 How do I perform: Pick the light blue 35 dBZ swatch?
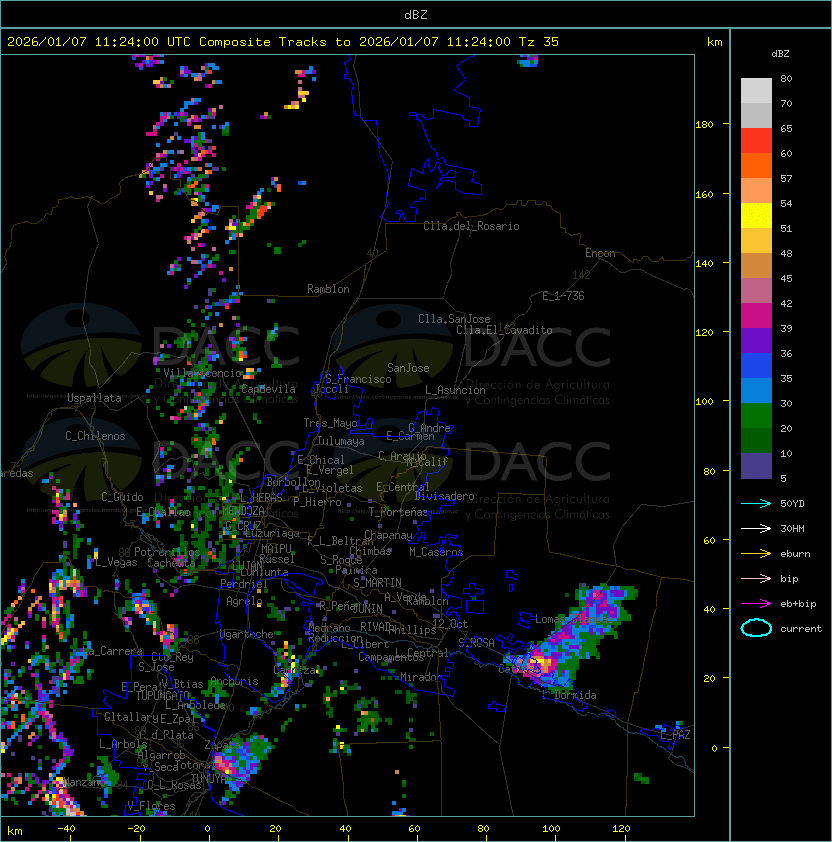756,390
